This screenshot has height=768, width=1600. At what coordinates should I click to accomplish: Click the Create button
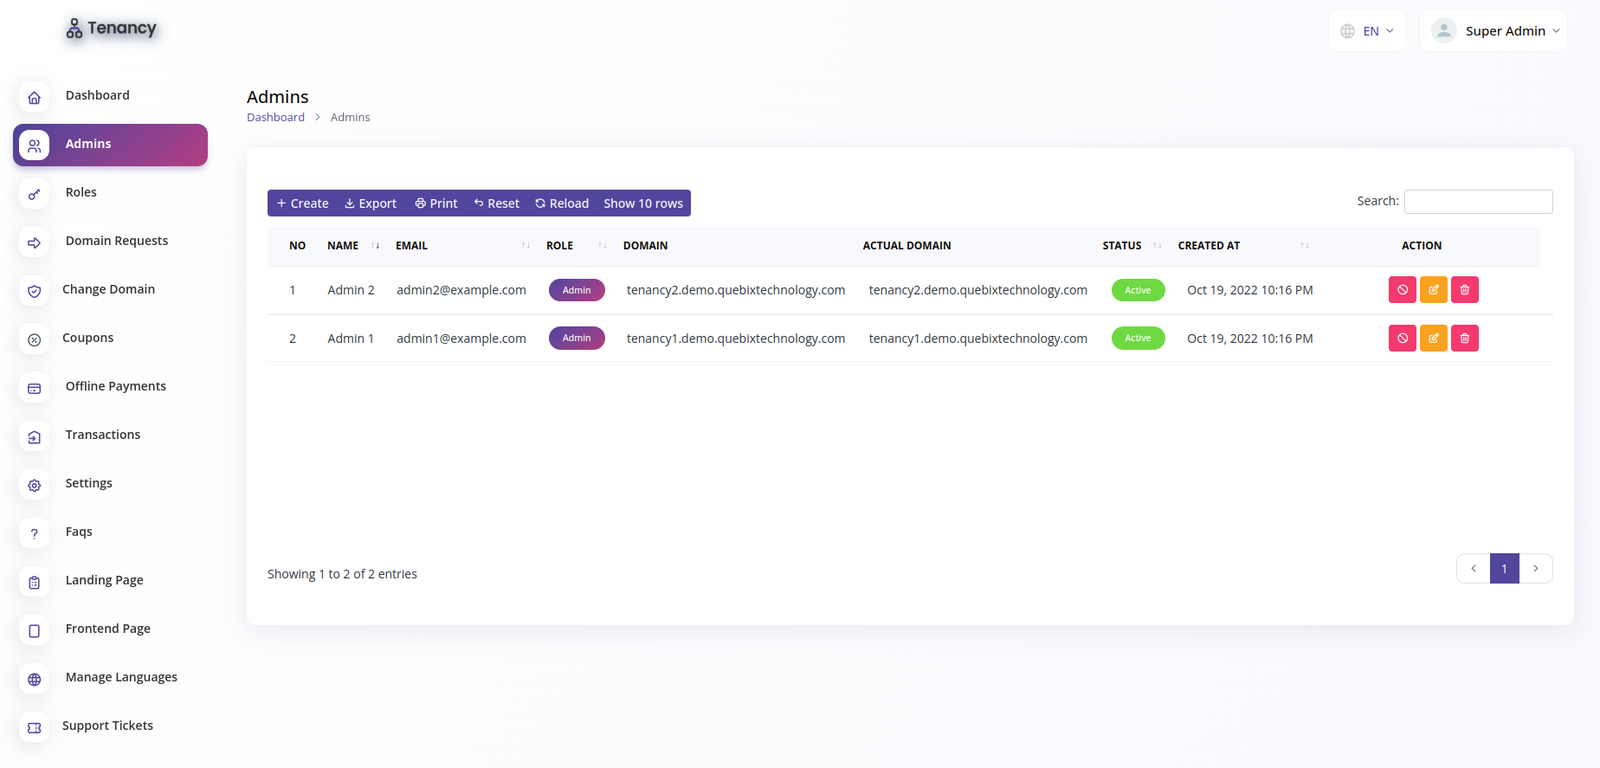click(303, 203)
